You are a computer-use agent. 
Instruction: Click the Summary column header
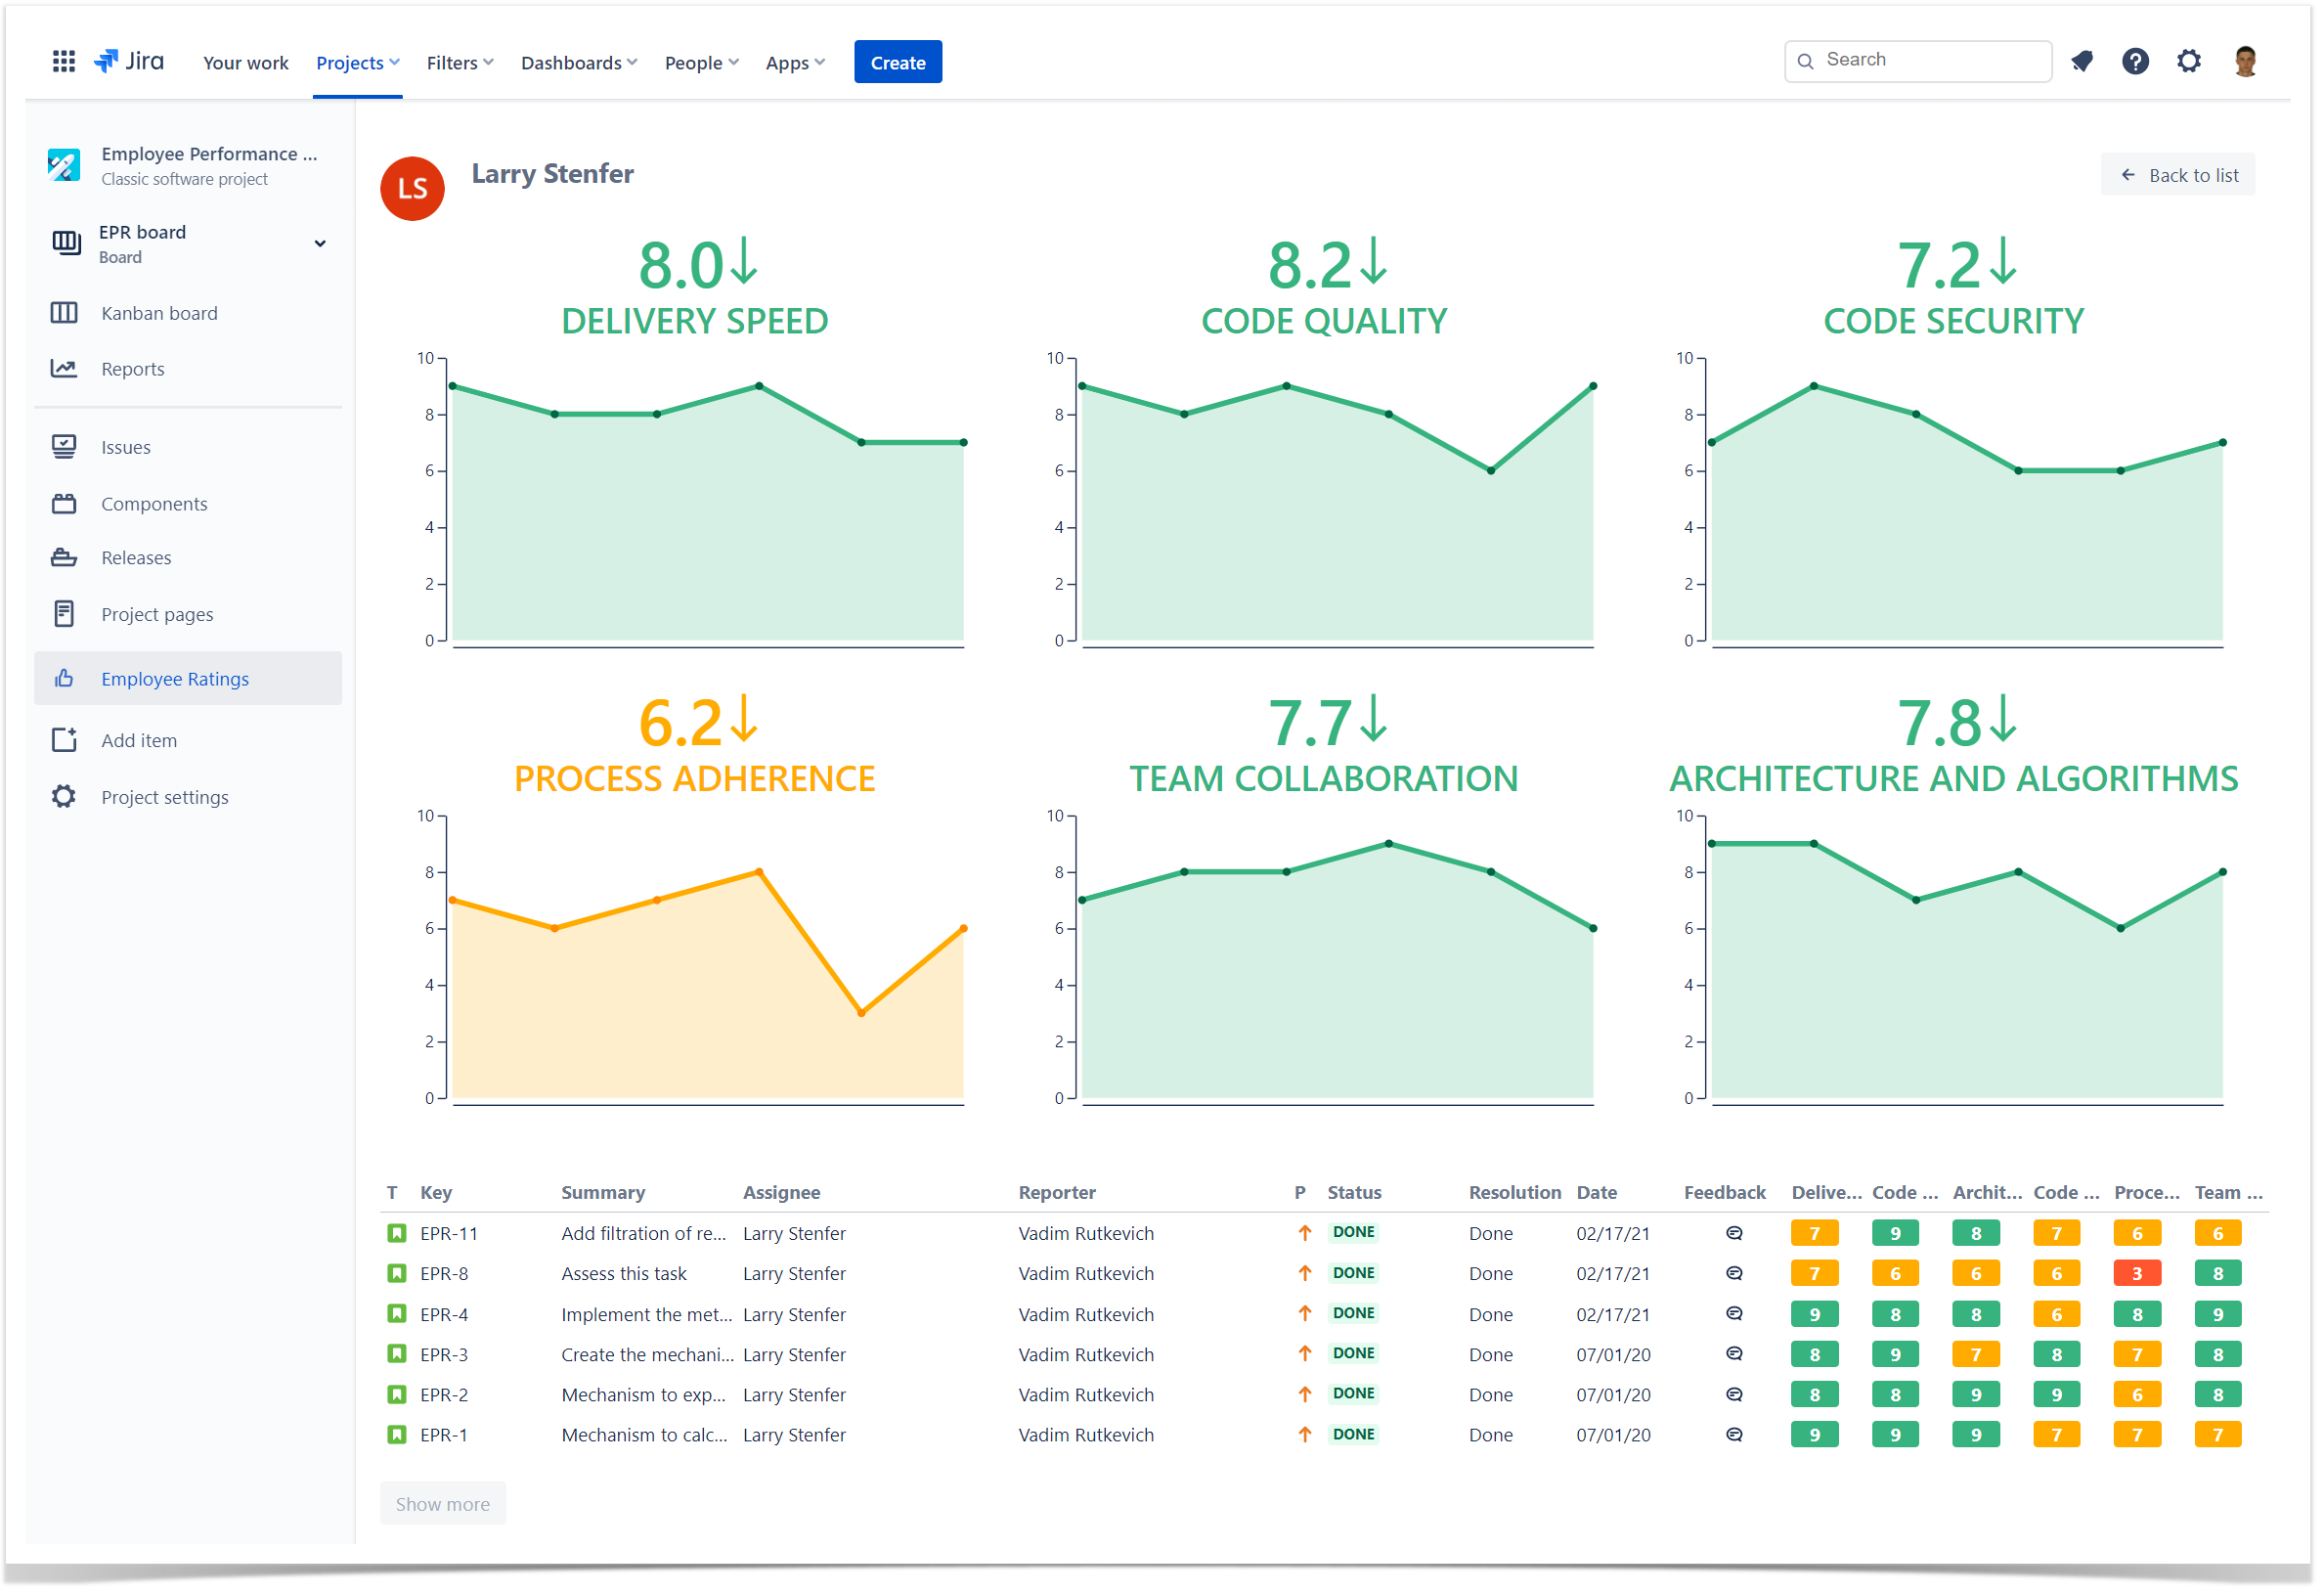(605, 1195)
